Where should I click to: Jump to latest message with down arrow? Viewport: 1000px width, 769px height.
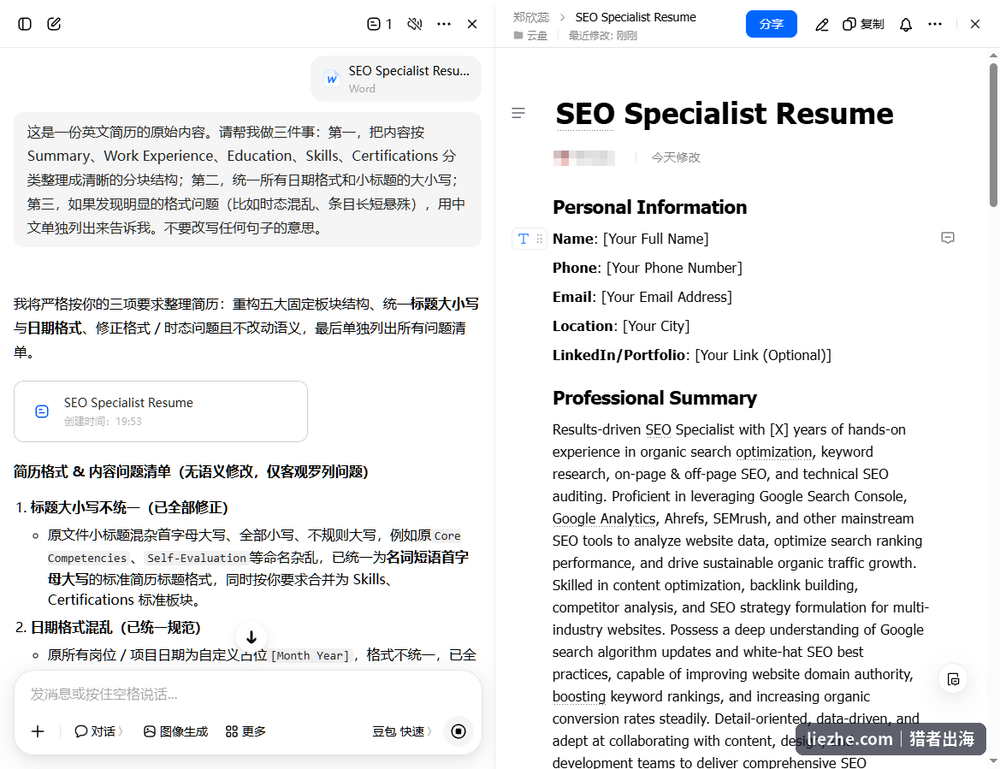[251, 637]
